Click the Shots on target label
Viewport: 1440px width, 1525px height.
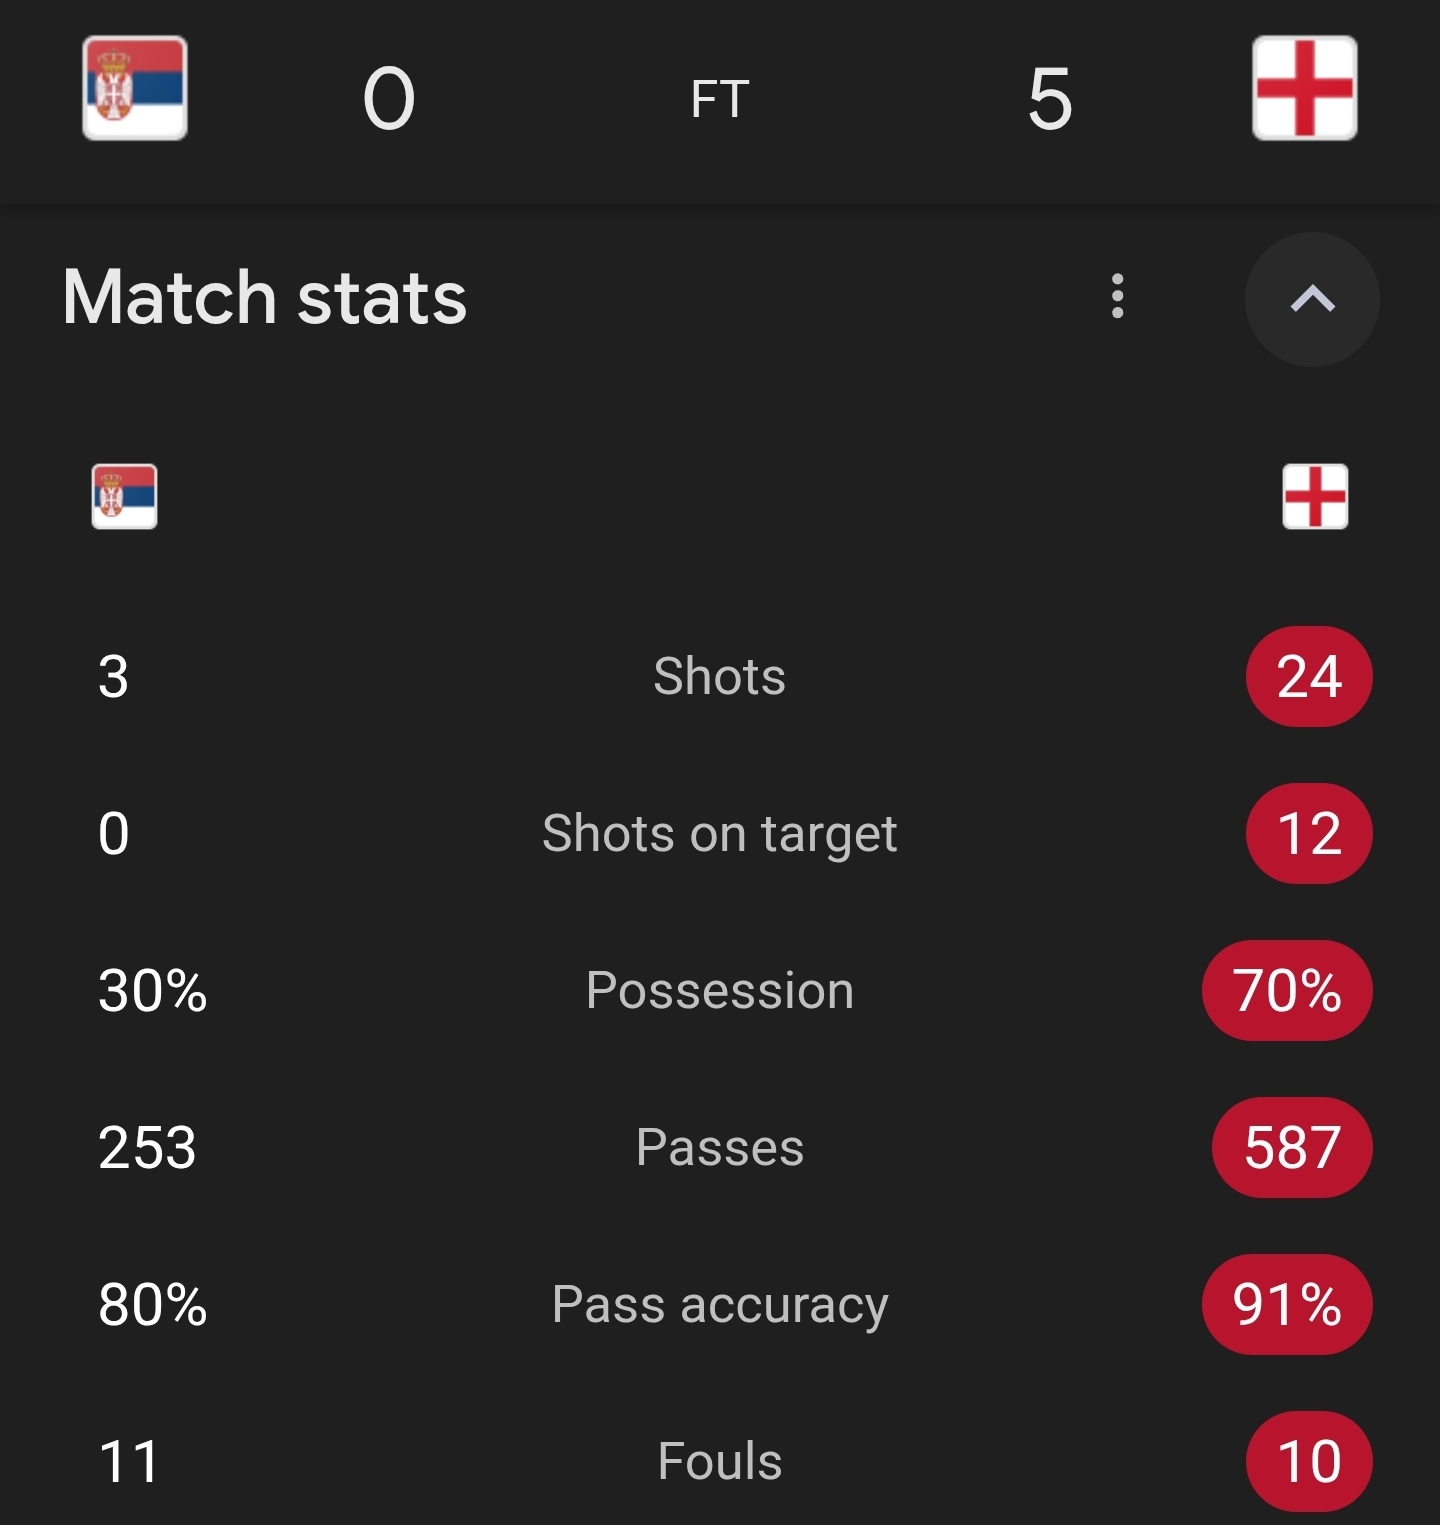pyautogui.click(x=719, y=834)
